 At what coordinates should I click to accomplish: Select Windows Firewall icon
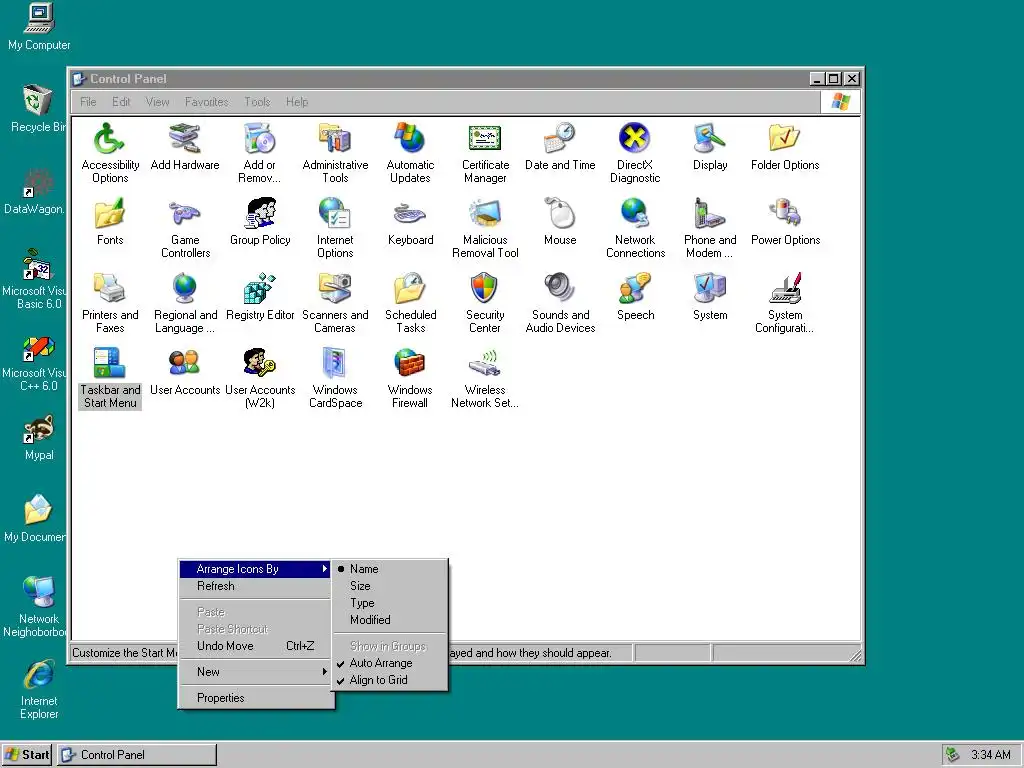410,364
